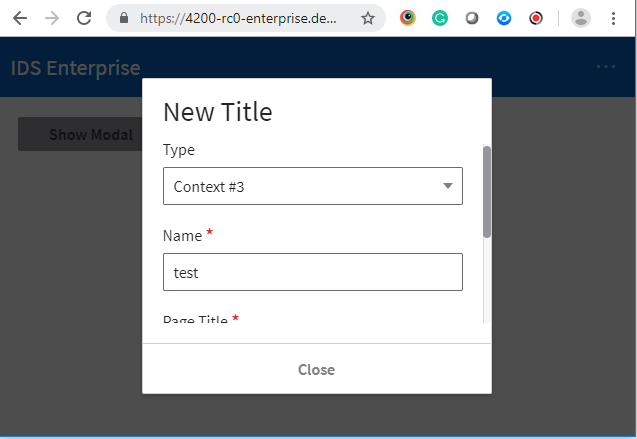Reload the current page

coord(84,18)
